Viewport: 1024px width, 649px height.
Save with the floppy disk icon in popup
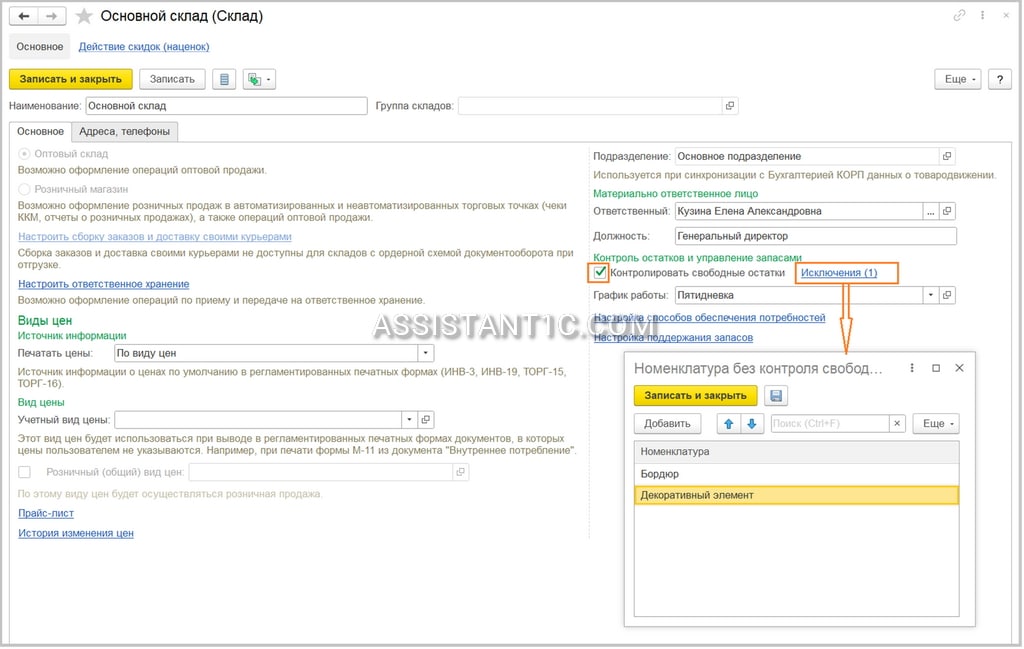point(776,396)
